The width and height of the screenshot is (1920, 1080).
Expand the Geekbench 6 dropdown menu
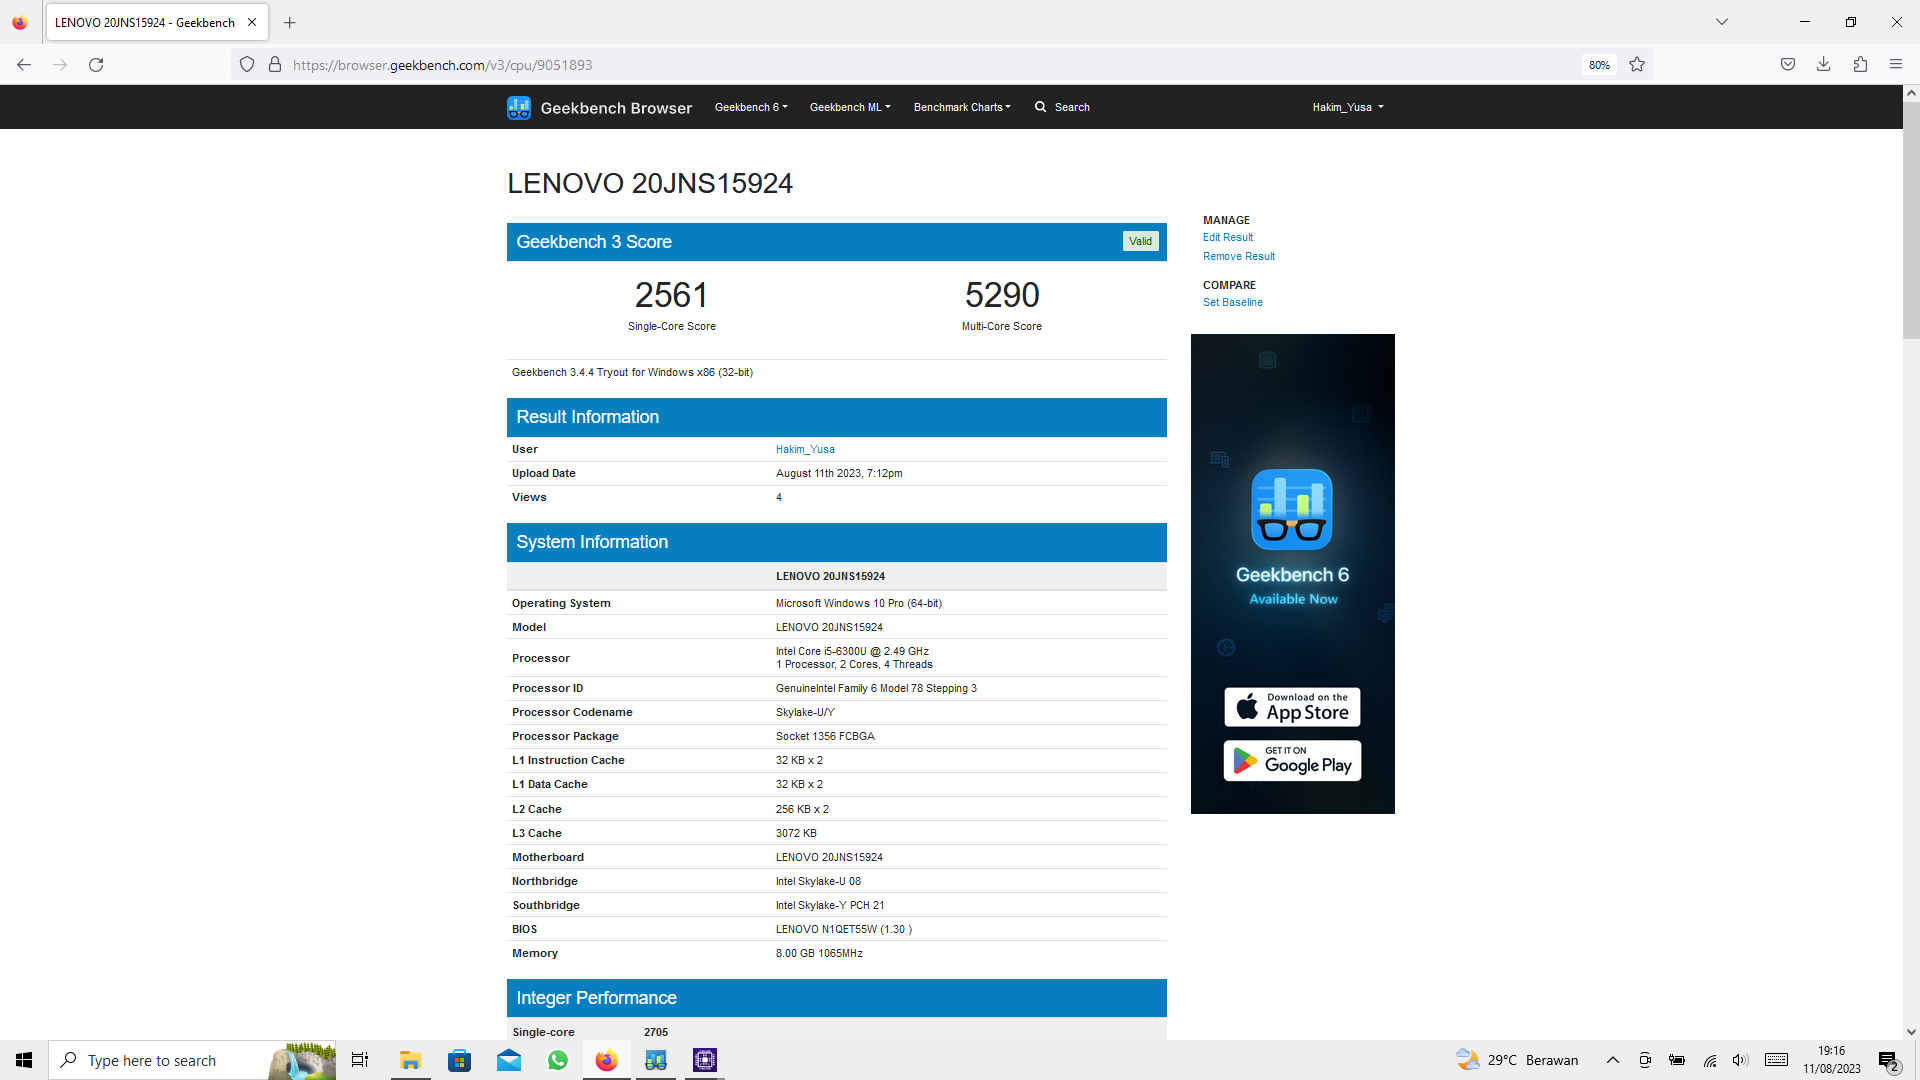(751, 107)
